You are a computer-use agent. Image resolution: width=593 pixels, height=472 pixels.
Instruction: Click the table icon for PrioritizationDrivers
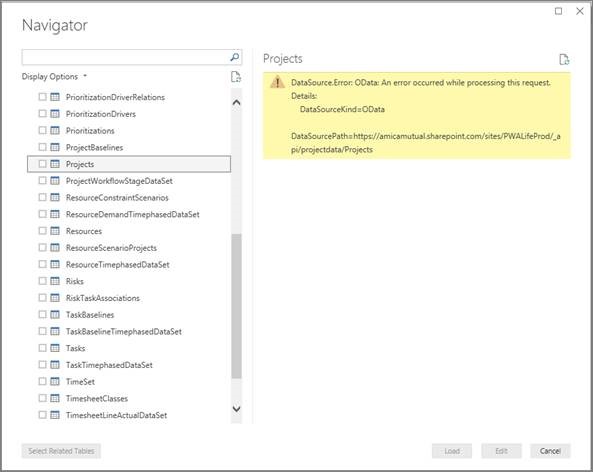click(x=55, y=113)
